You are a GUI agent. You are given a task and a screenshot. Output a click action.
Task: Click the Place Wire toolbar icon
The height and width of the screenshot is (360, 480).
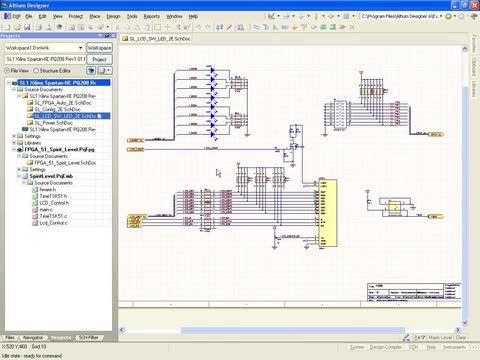tap(256, 27)
